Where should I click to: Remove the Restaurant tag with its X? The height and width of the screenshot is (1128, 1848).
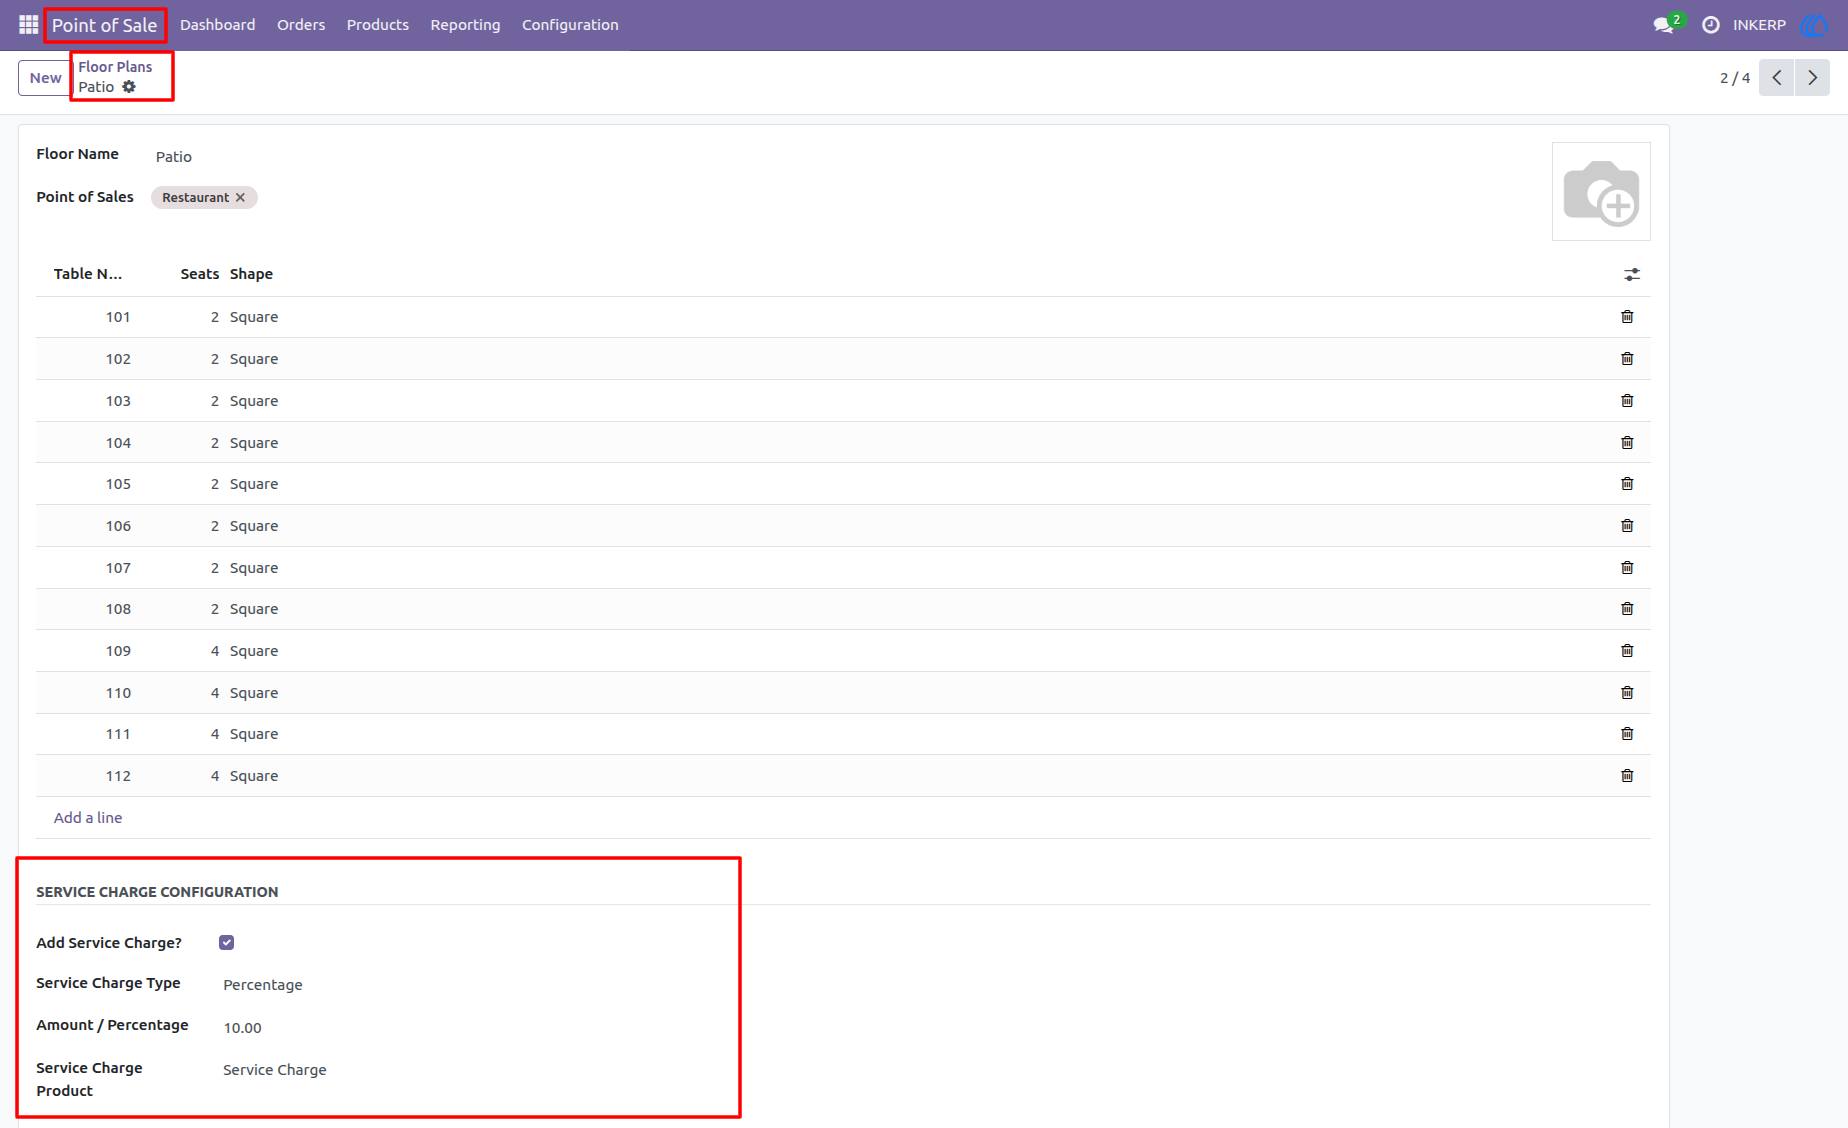click(x=240, y=198)
